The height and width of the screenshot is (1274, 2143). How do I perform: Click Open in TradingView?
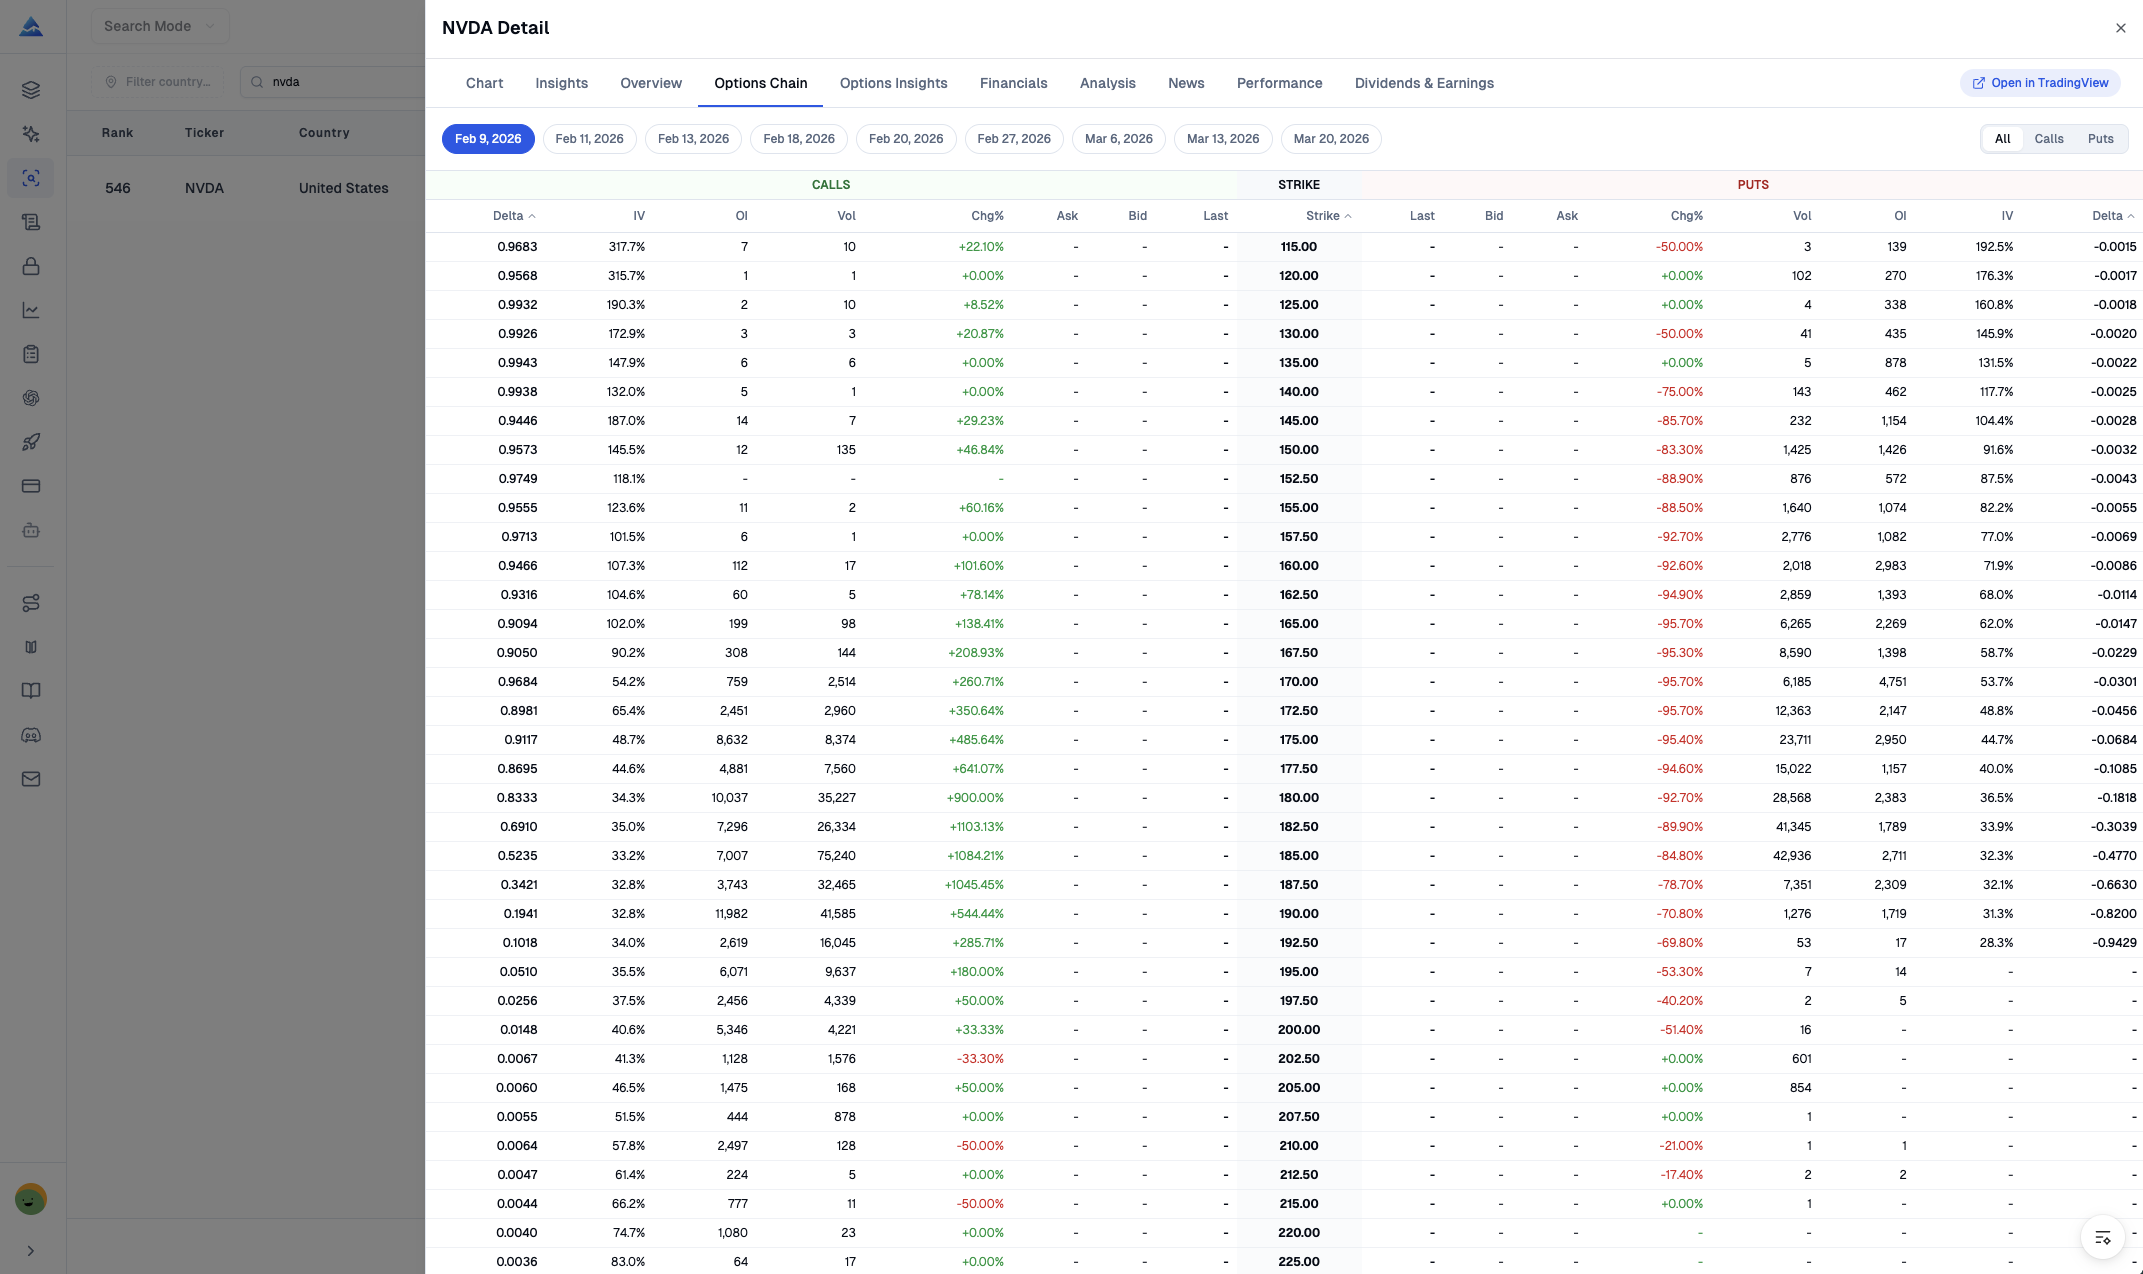pos(2040,82)
